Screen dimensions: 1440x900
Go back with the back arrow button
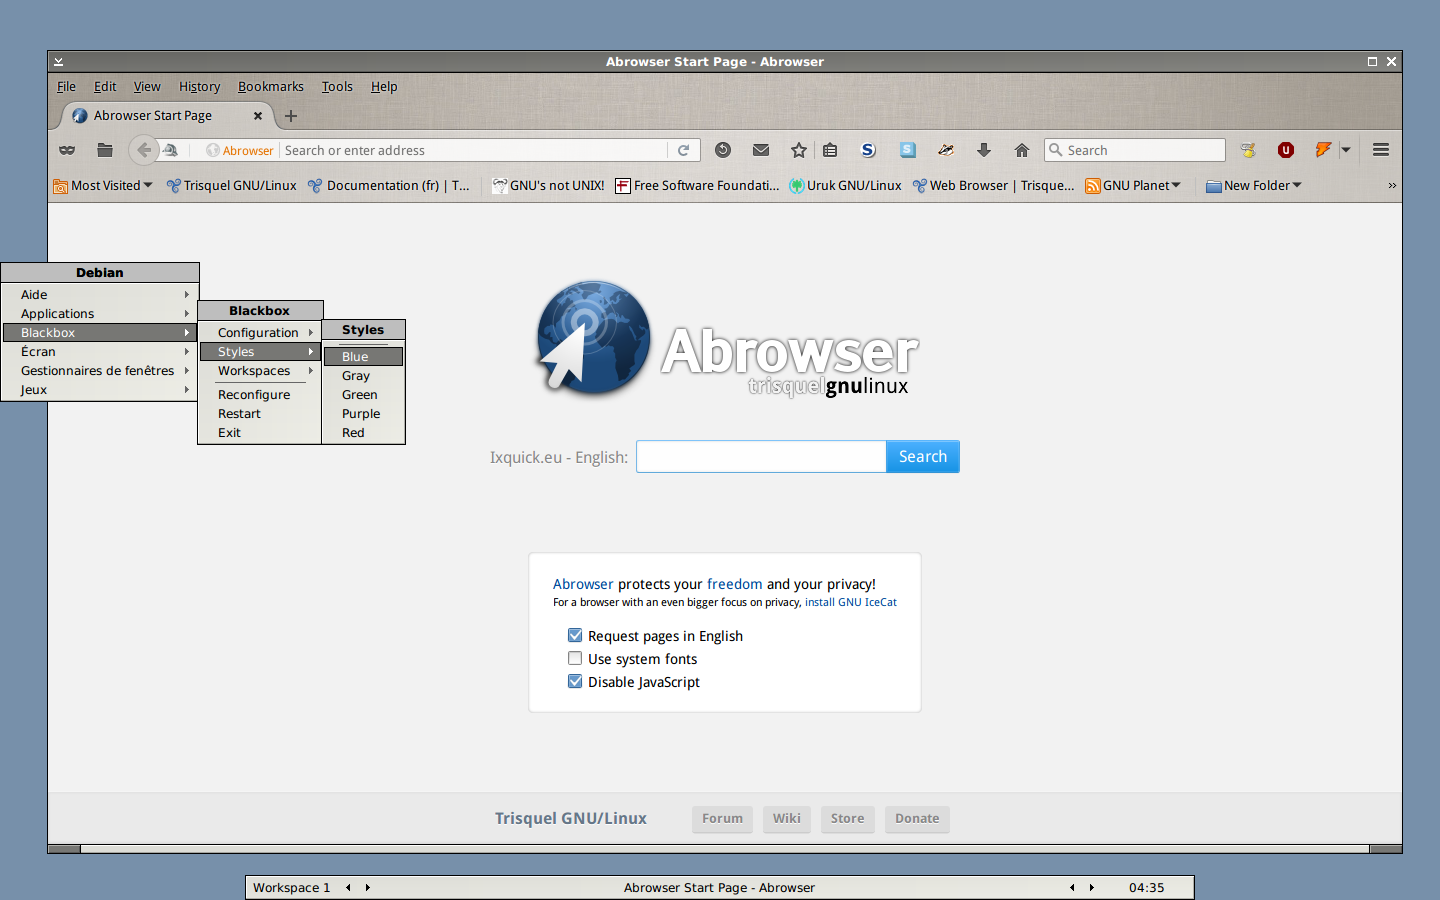click(x=144, y=150)
